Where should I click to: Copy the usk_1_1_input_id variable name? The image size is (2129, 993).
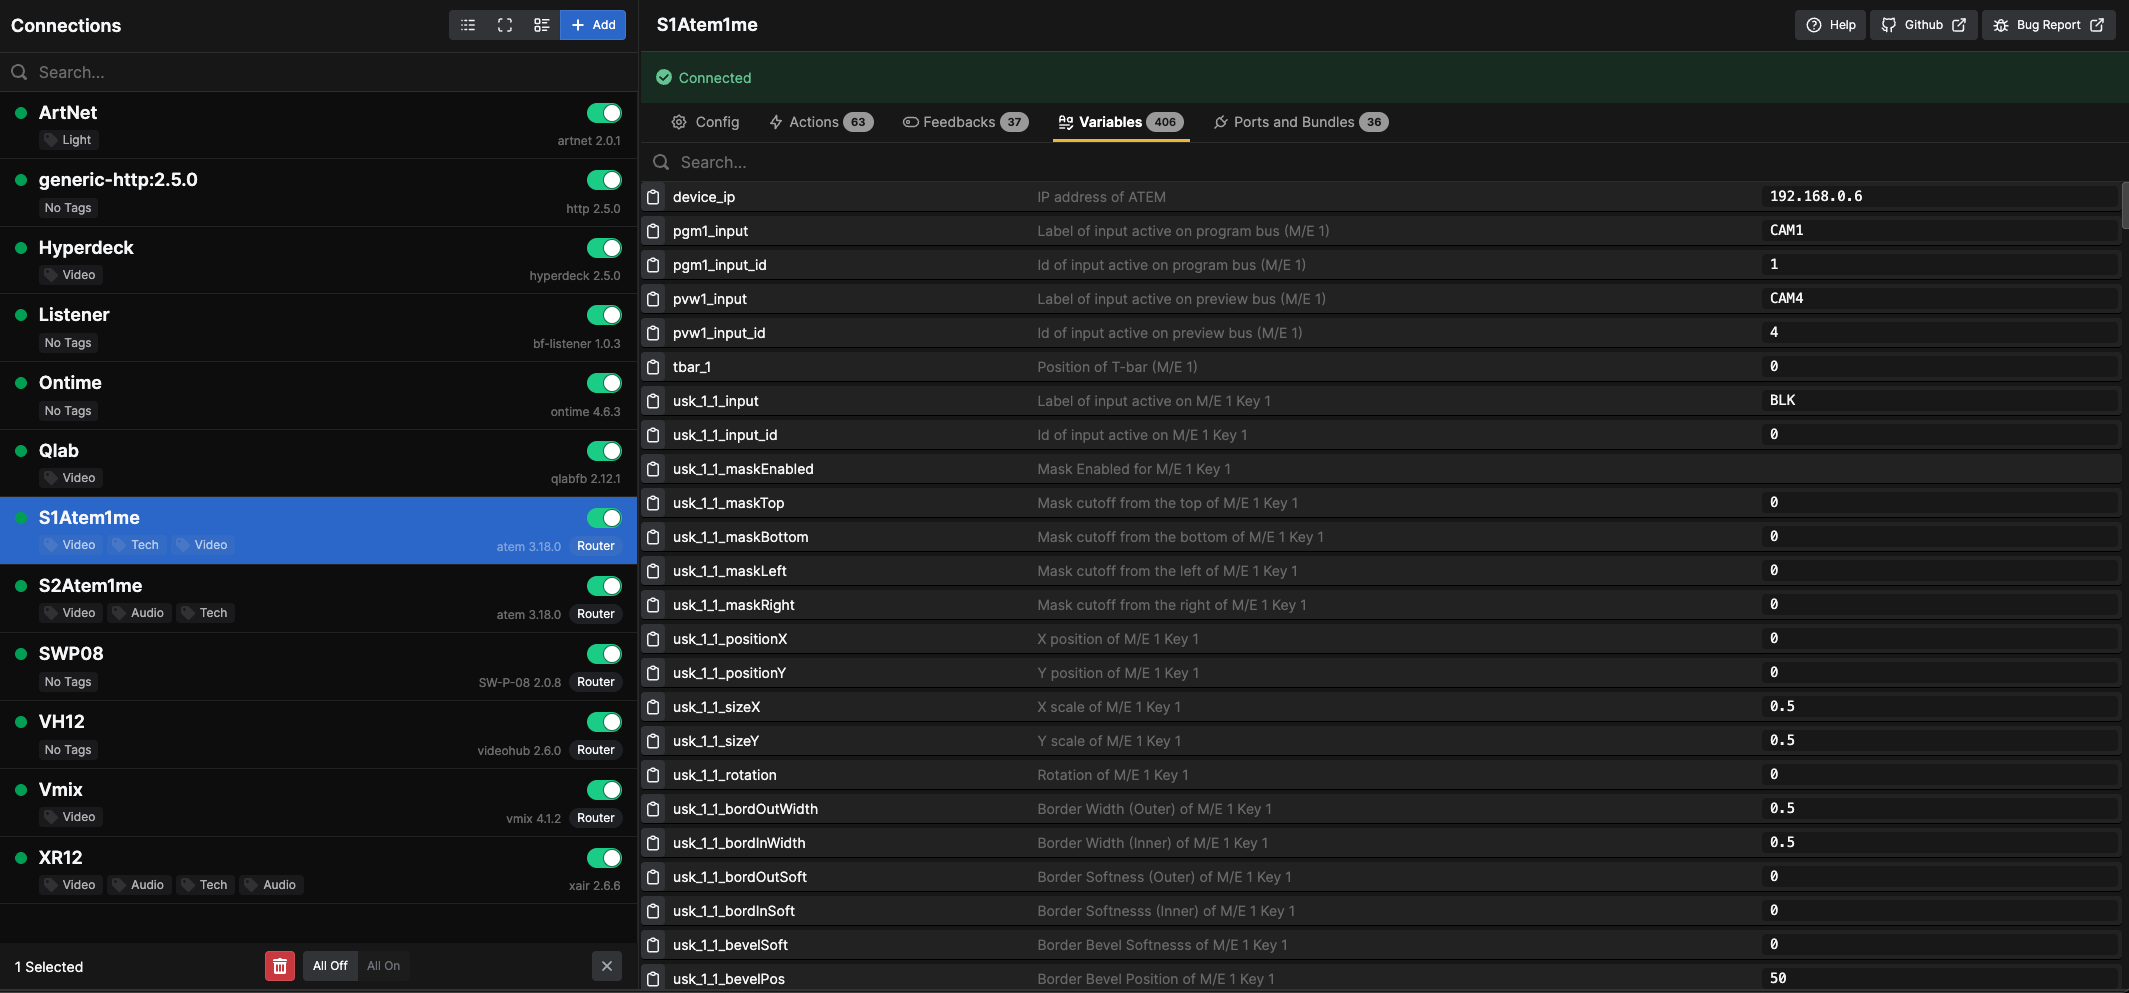(x=653, y=435)
